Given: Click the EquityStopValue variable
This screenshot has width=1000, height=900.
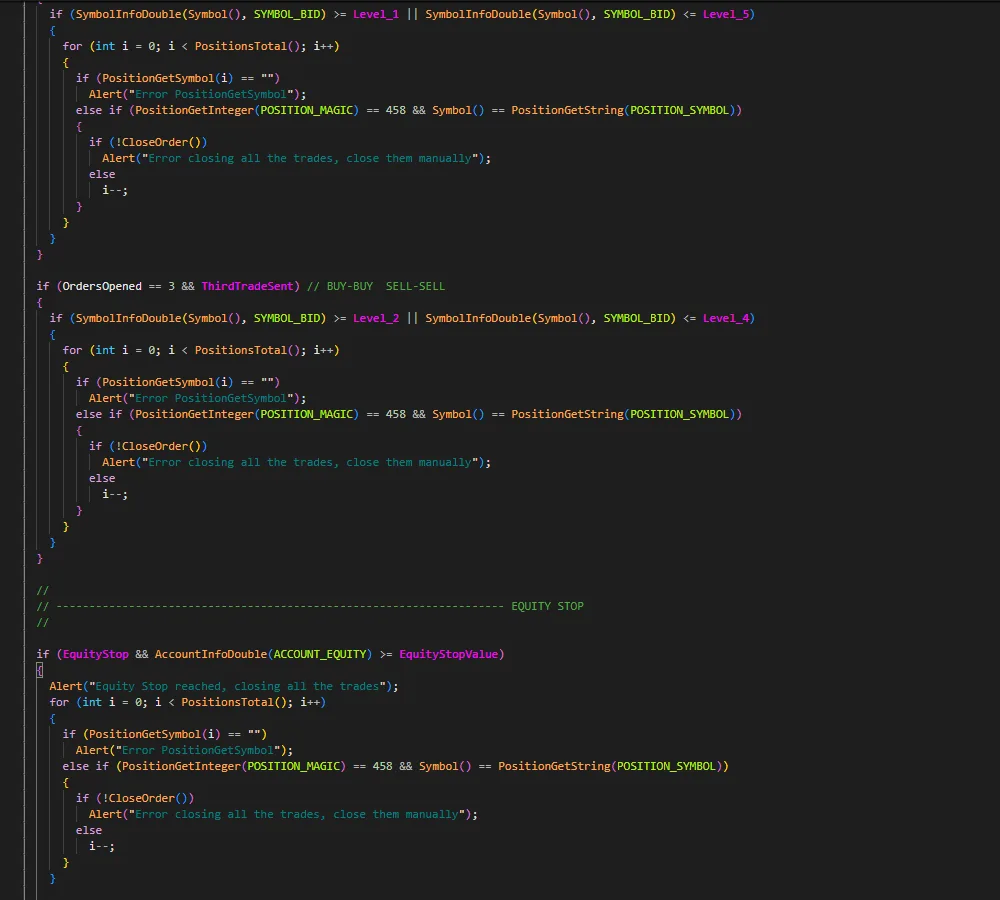Looking at the screenshot, I should 449,654.
